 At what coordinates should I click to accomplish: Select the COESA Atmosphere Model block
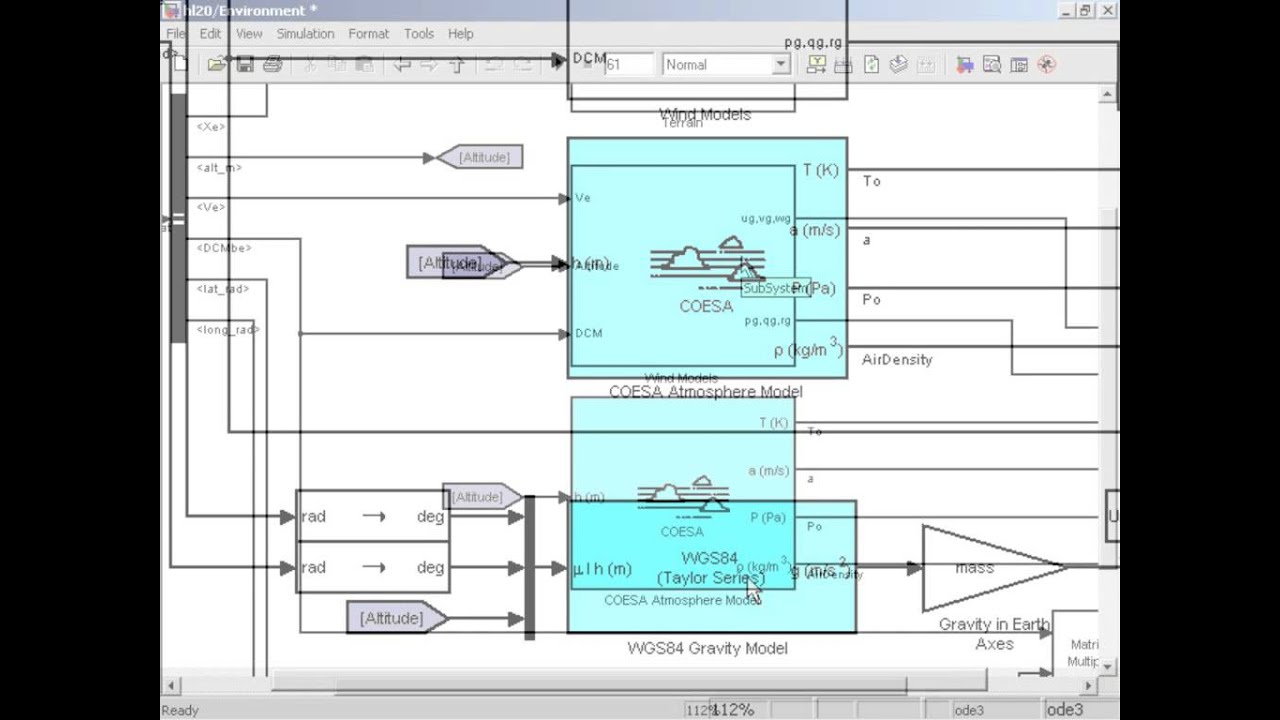pos(707,258)
